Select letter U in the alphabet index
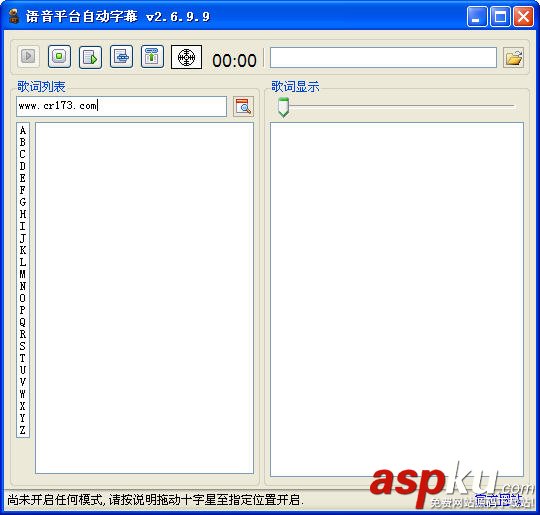 point(23,370)
